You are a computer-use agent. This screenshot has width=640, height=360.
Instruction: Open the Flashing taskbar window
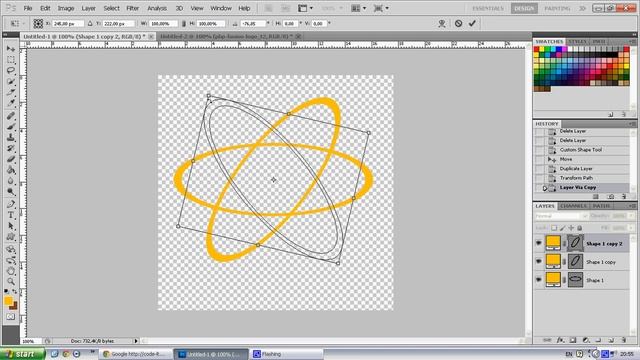(286, 354)
